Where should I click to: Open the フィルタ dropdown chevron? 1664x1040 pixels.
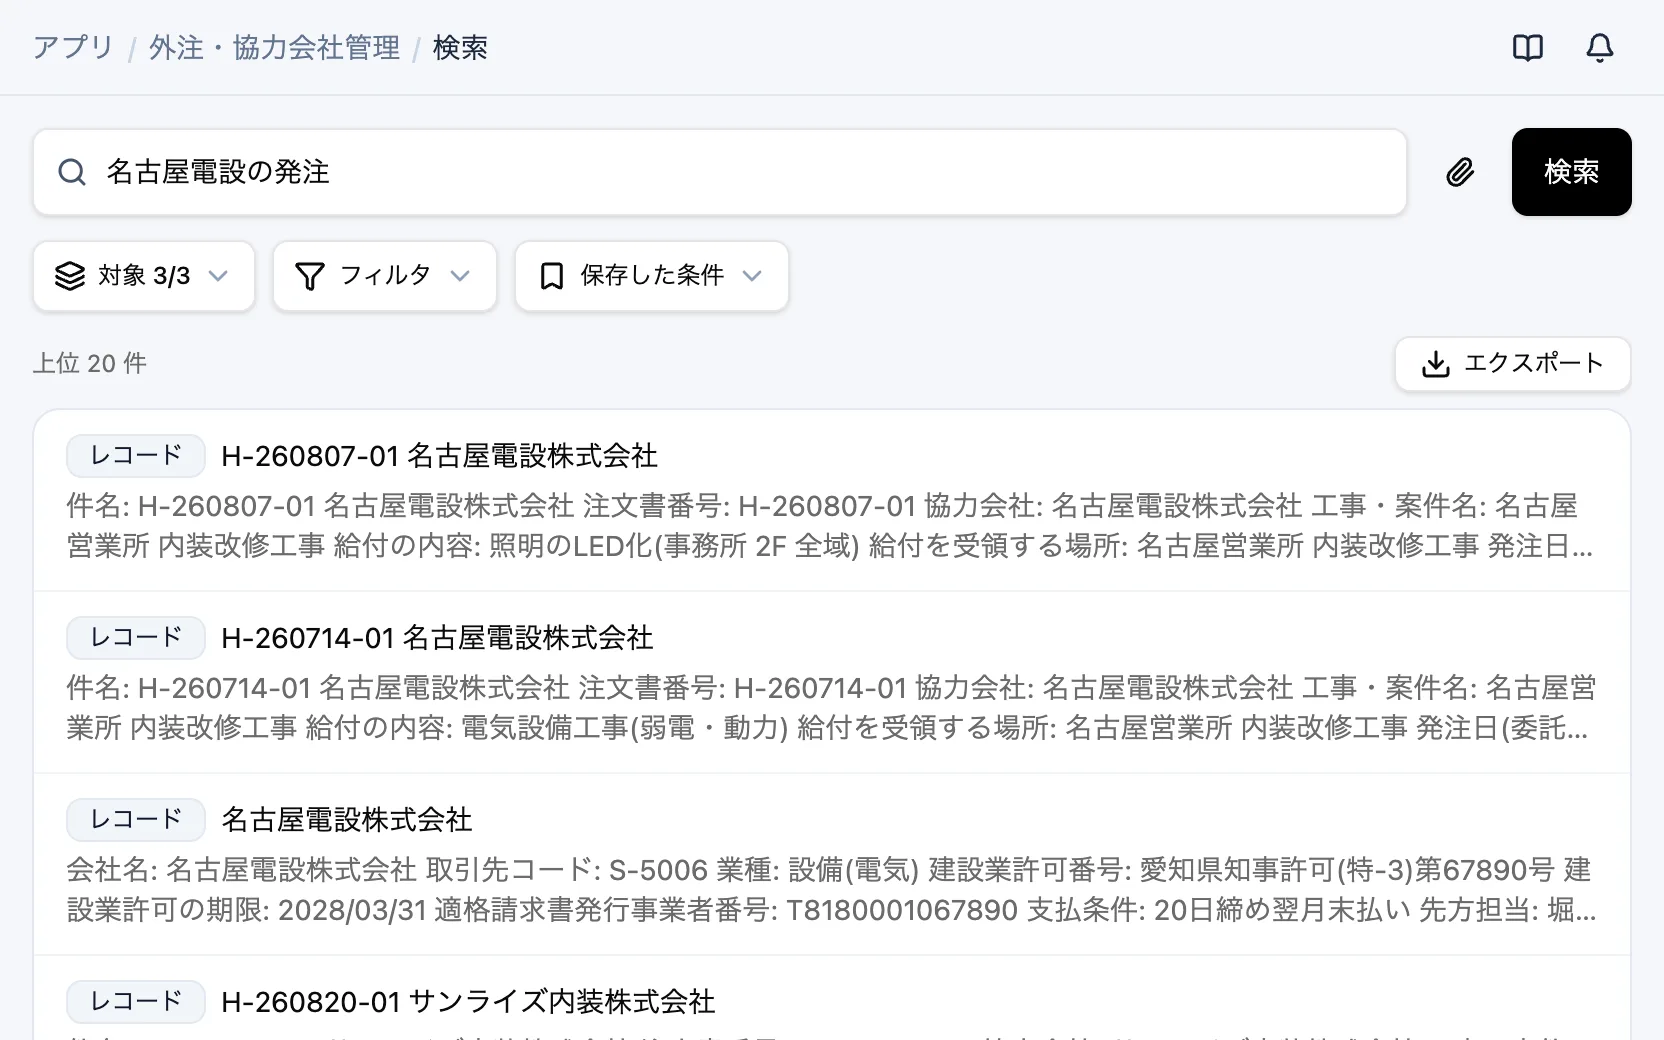click(x=460, y=276)
